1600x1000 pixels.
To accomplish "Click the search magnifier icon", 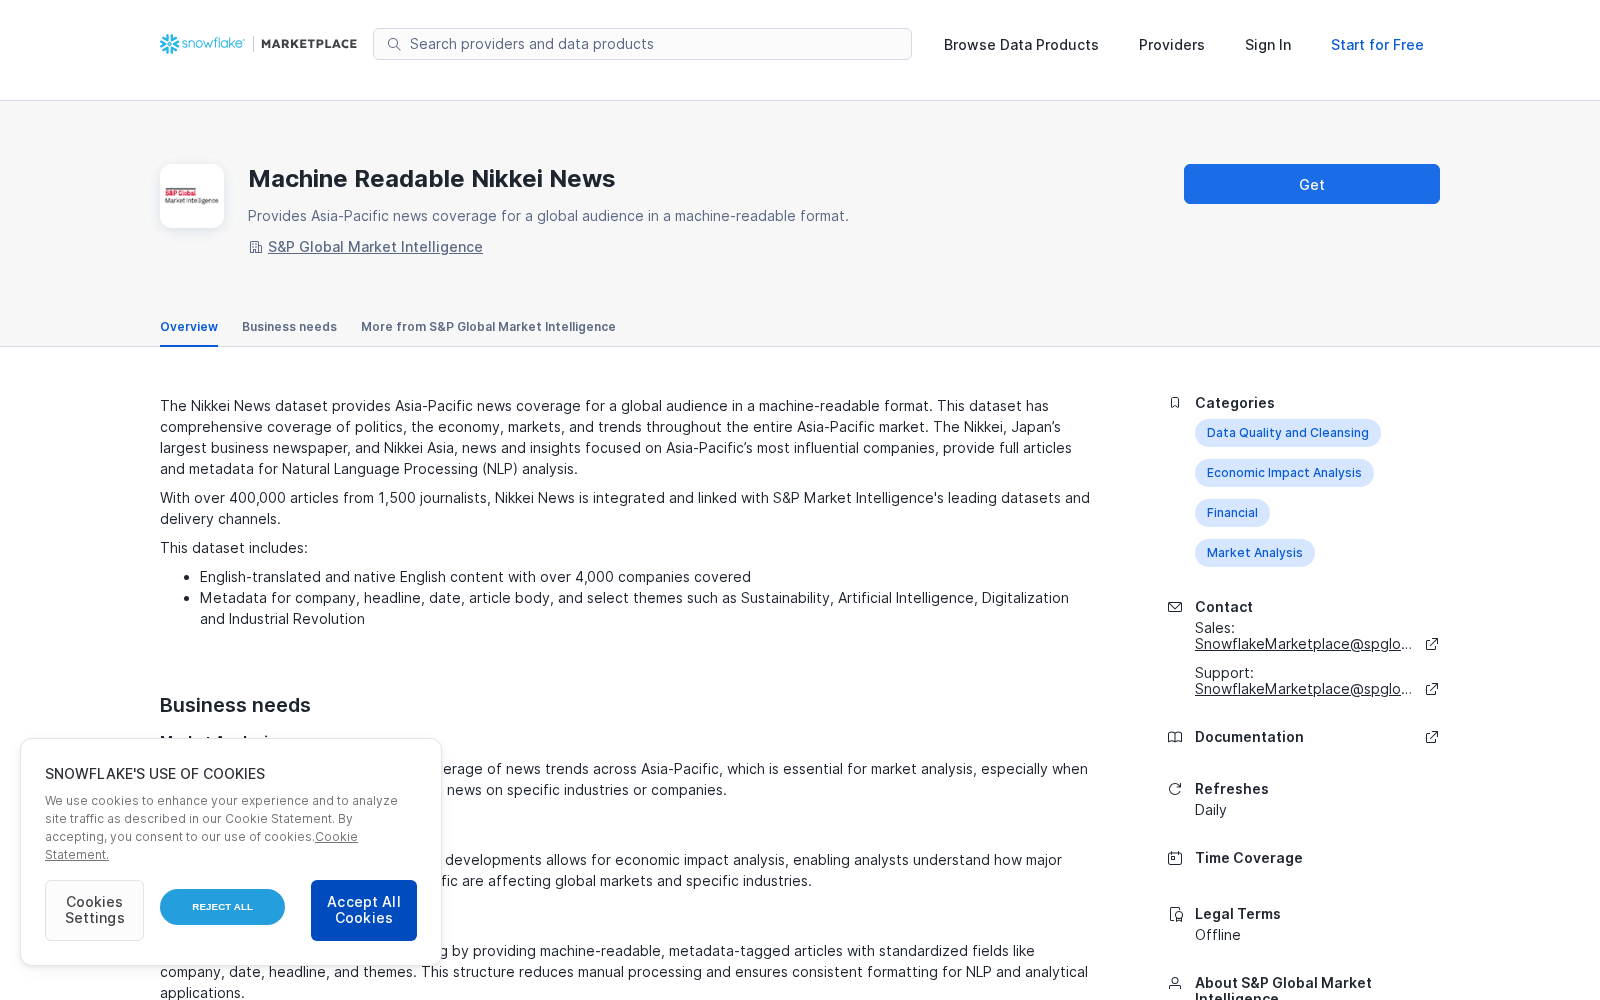I will pyautogui.click(x=394, y=44).
